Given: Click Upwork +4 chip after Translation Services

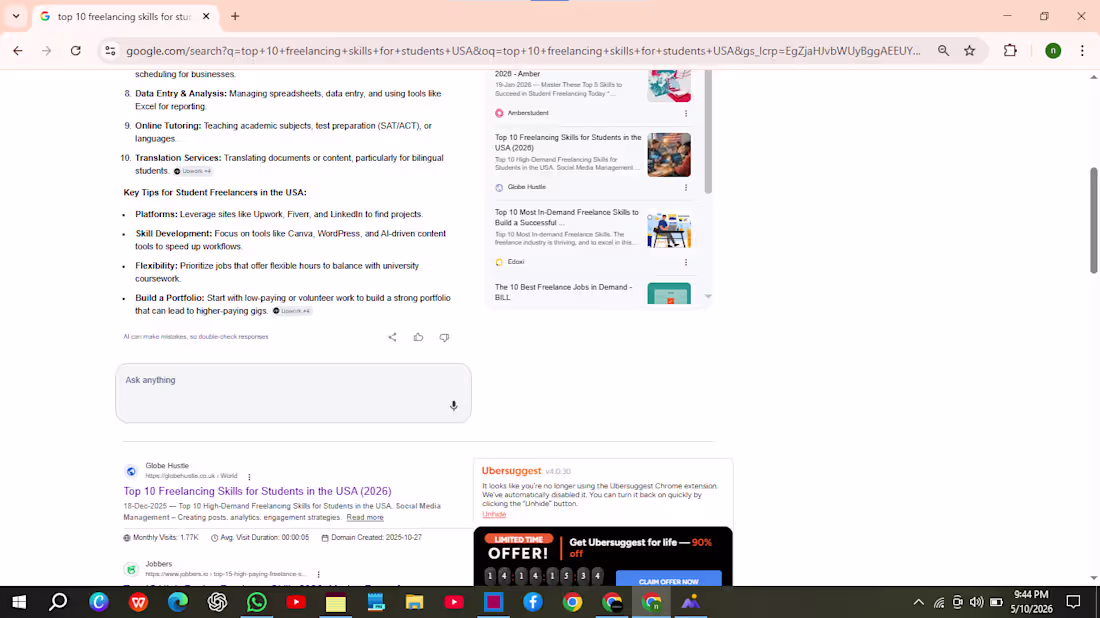Looking at the screenshot, I should click(193, 171).
